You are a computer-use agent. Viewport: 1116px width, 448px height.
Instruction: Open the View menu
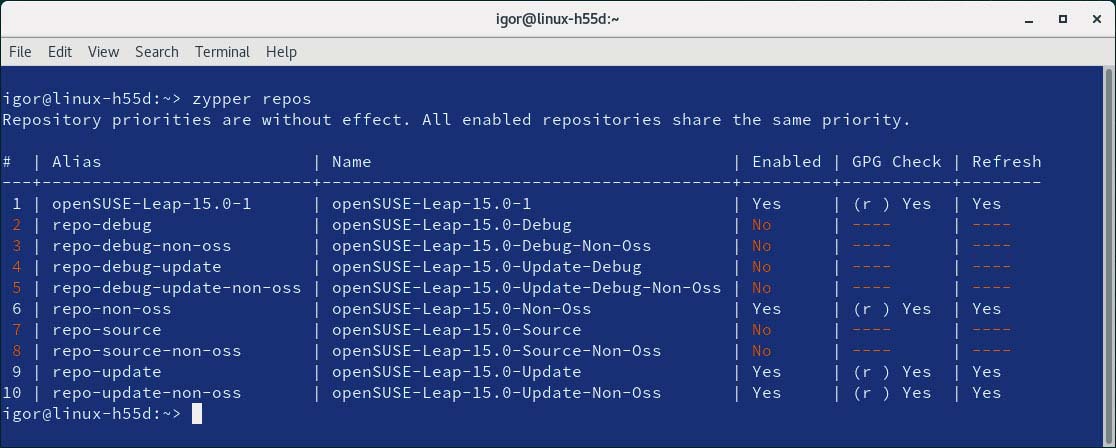[x=103, y=52]
